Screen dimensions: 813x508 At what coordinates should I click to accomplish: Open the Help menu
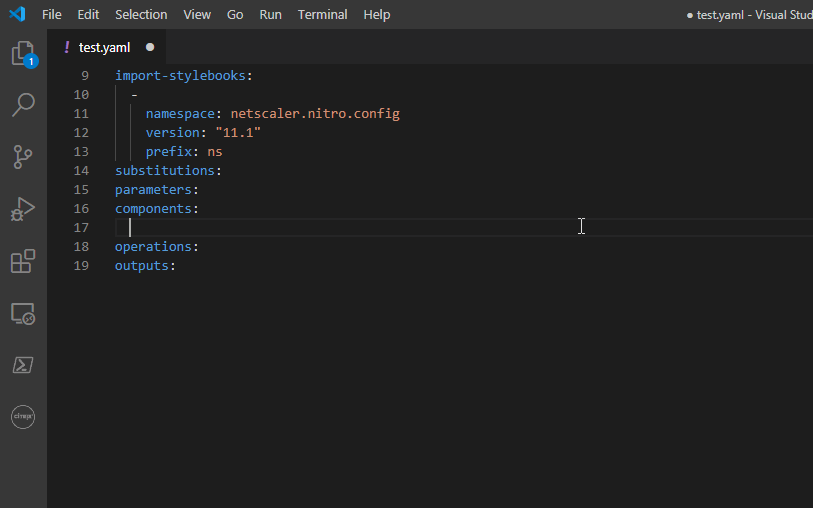coord(376,15)
